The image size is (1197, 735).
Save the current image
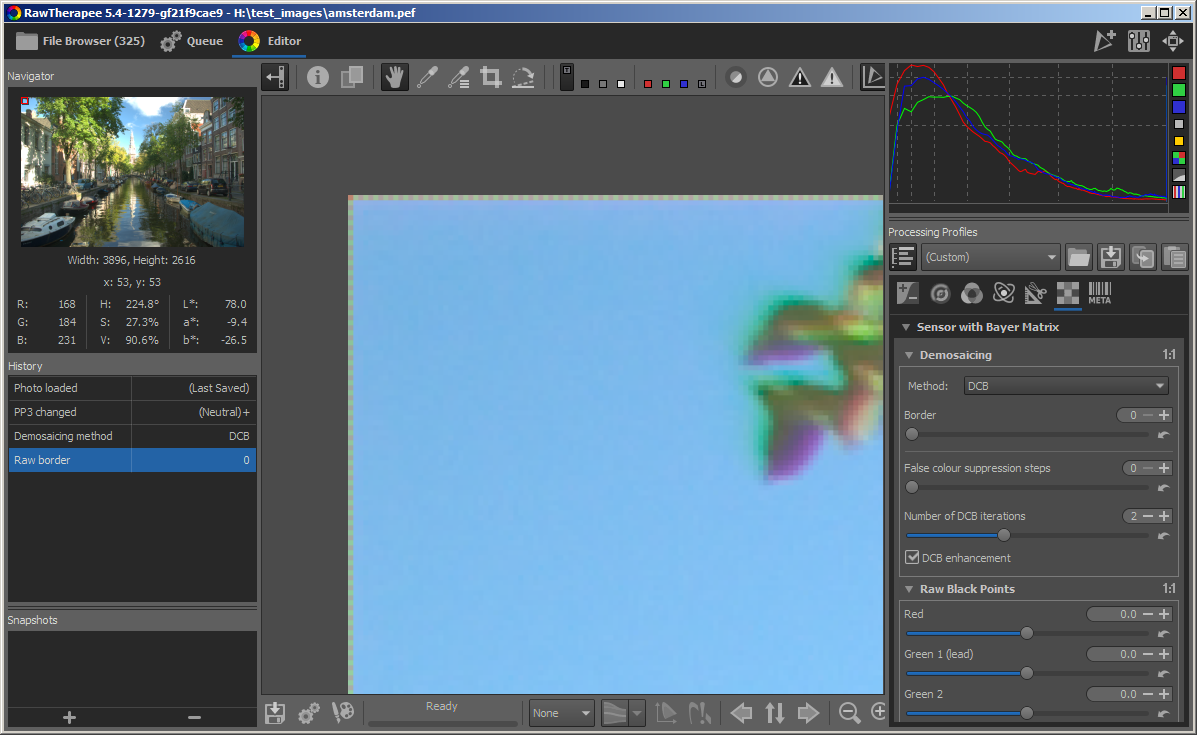(274, 712)
